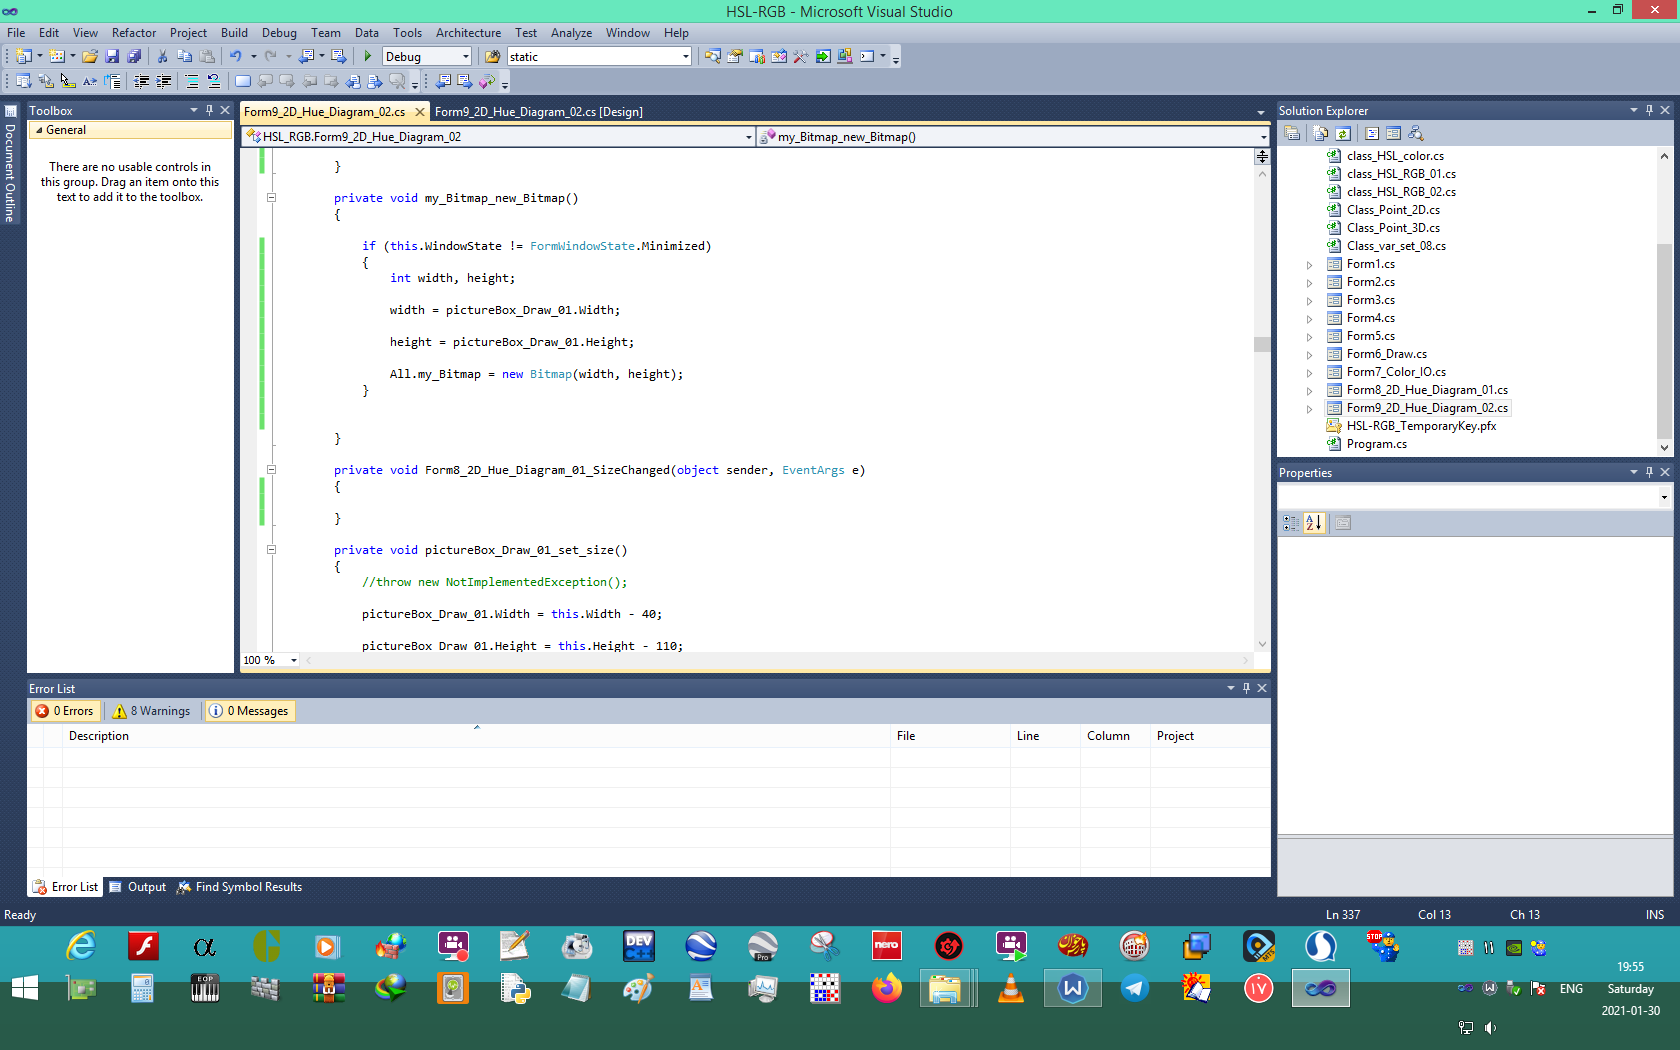The image size is (1680, 1050).
Task: Open a file with the Open File icon
Action: click(90, 56)
